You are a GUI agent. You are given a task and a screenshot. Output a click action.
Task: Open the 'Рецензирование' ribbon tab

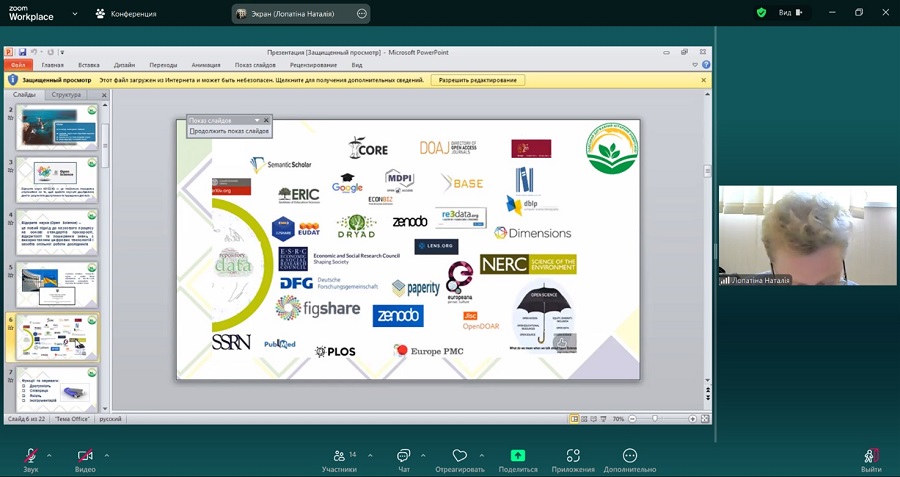(313, 65)
